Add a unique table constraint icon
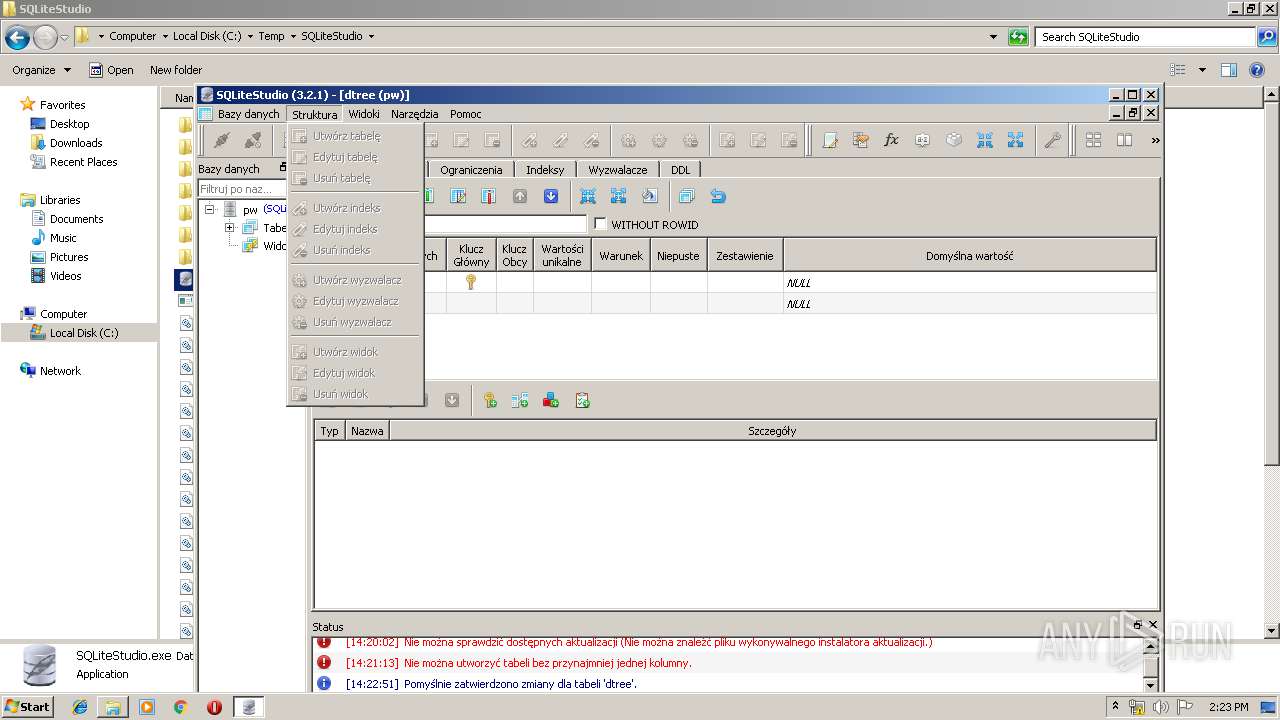 (551, 401)
